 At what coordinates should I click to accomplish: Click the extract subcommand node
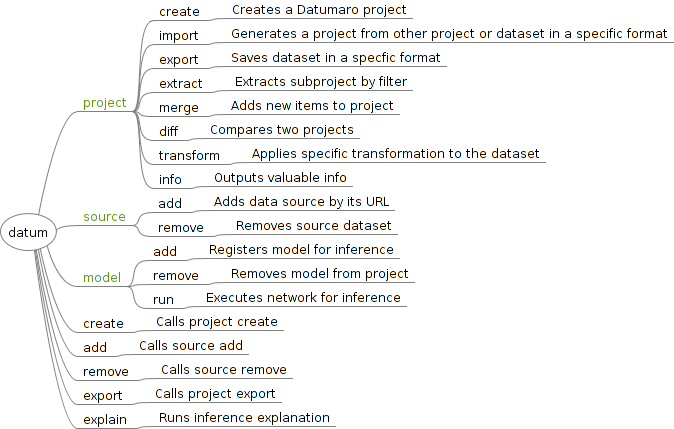[x=180, y=83]
